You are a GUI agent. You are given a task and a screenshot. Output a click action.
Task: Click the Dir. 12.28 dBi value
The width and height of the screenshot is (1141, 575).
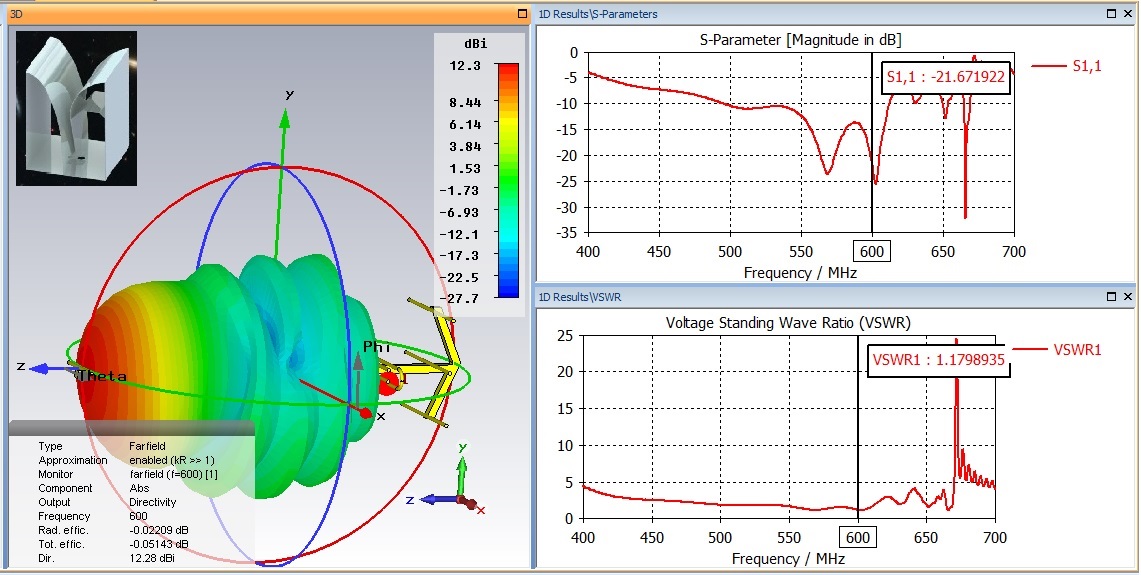pyautogui.click(x=152, y=558)
